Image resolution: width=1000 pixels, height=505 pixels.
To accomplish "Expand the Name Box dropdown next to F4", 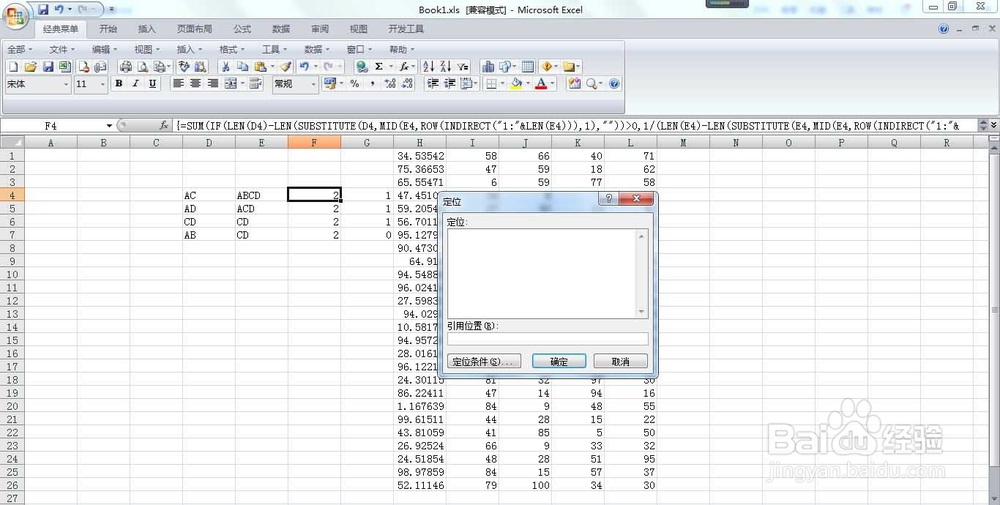I will click(109, 126).
